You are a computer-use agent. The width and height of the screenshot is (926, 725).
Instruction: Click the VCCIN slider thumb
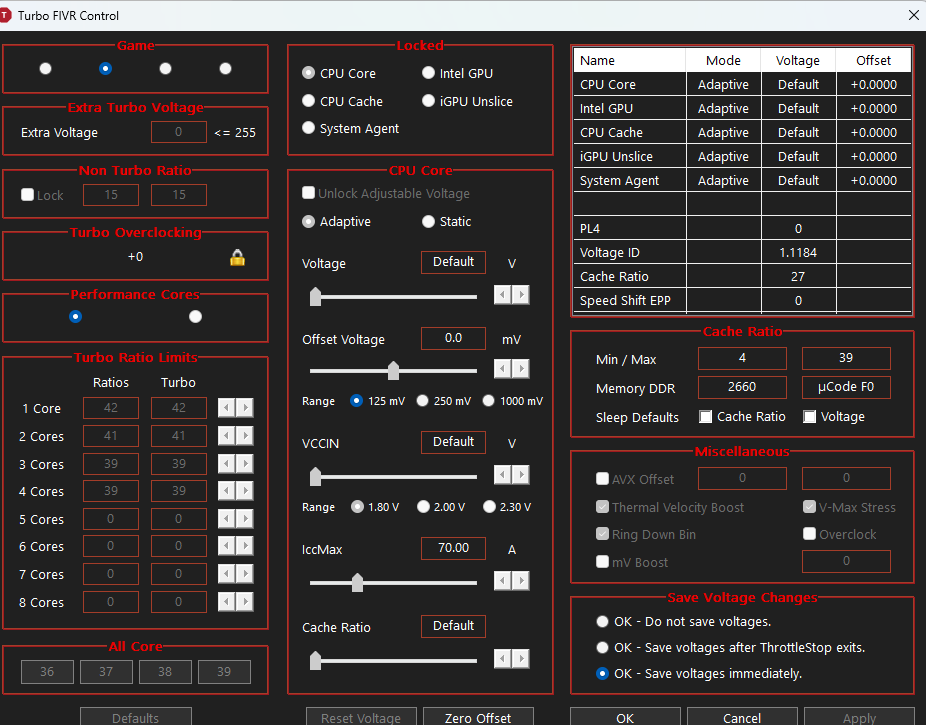316,476
